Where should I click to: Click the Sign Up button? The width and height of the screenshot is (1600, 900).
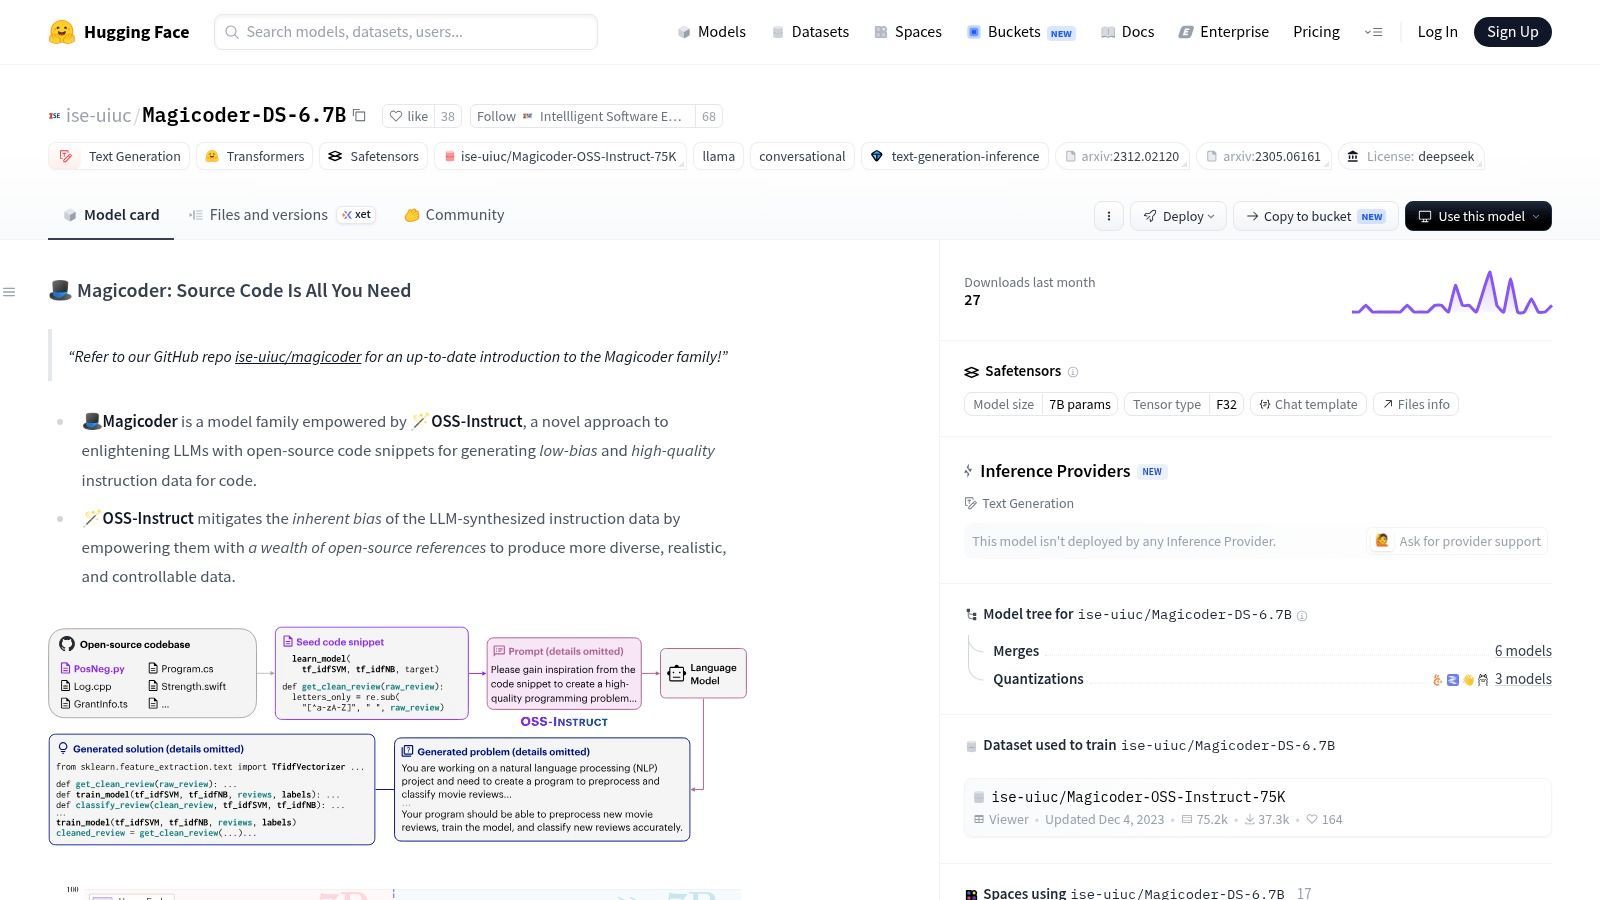click(1512, 32)
